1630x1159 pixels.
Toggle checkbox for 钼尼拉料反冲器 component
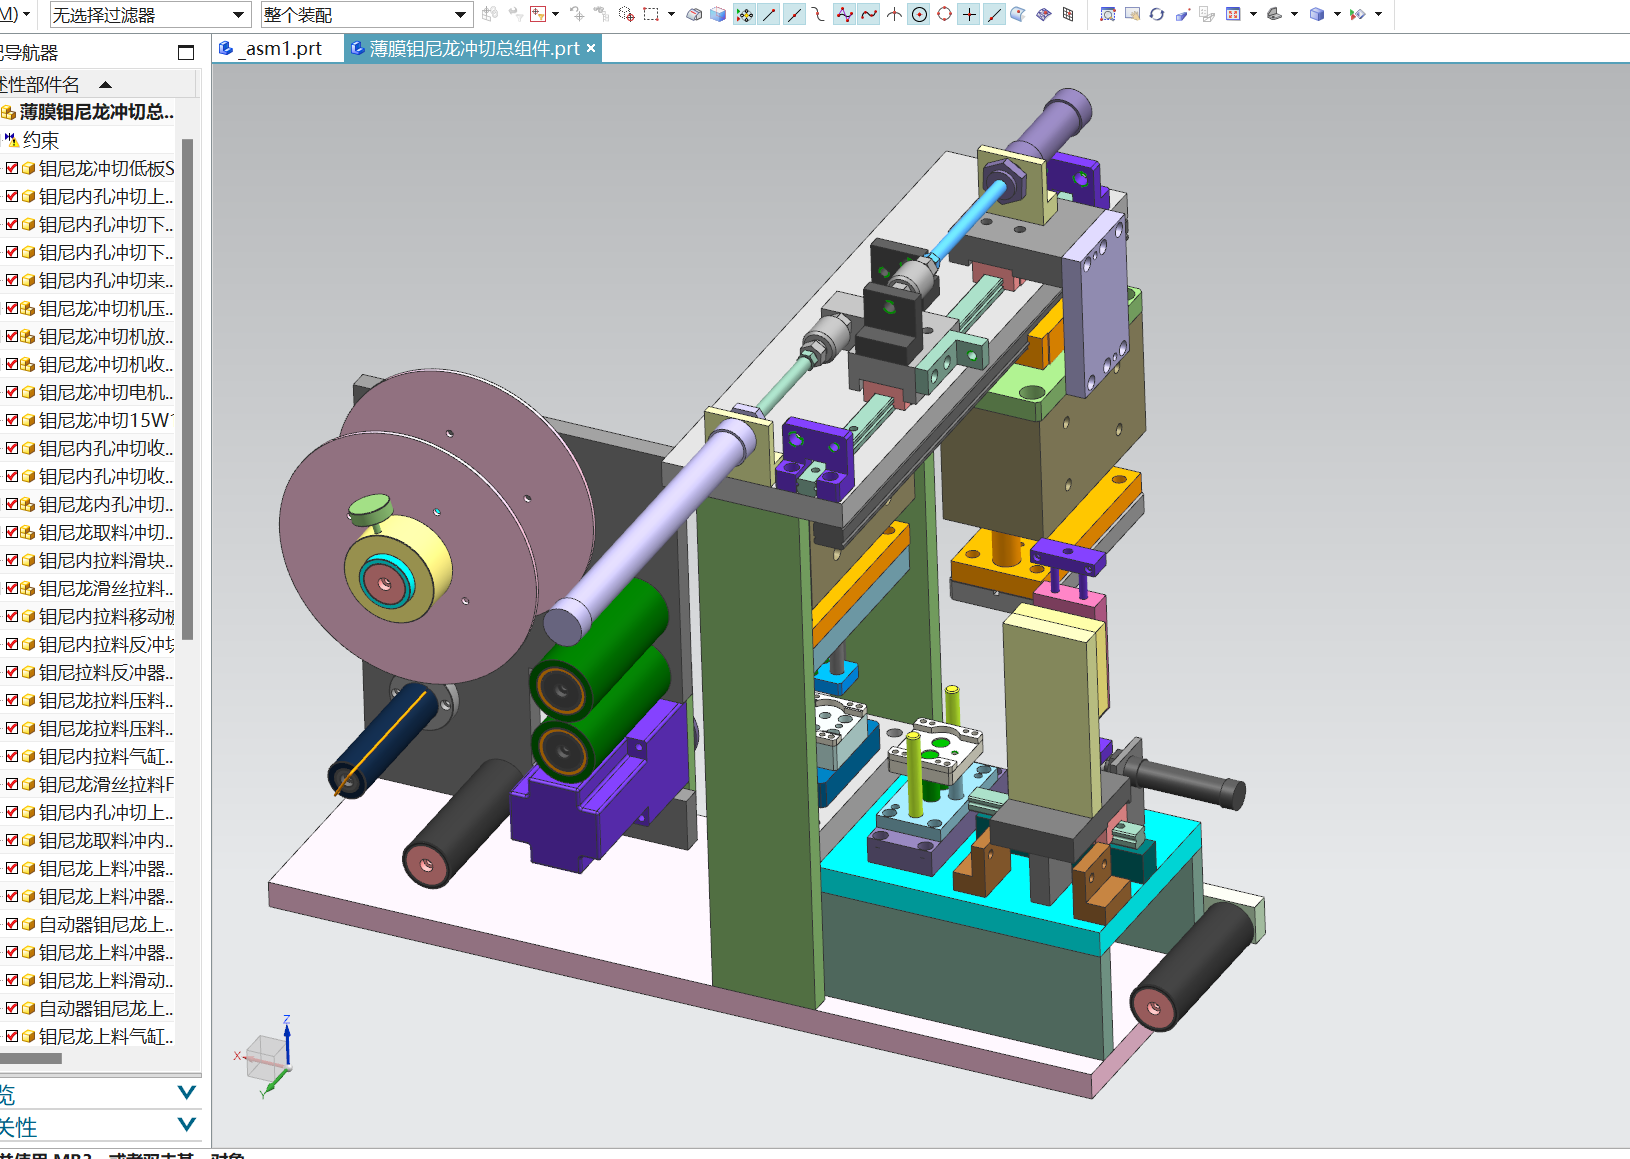click(12, 672)
